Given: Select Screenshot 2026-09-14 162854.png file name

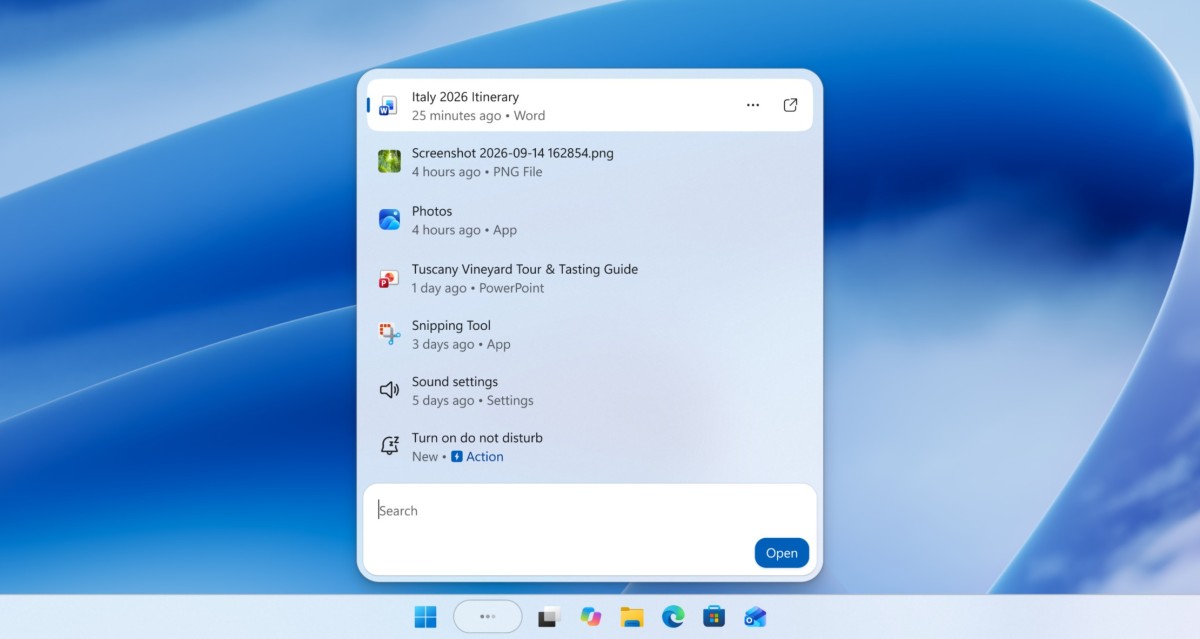Looking at the screenshot, I should (513, 153).
